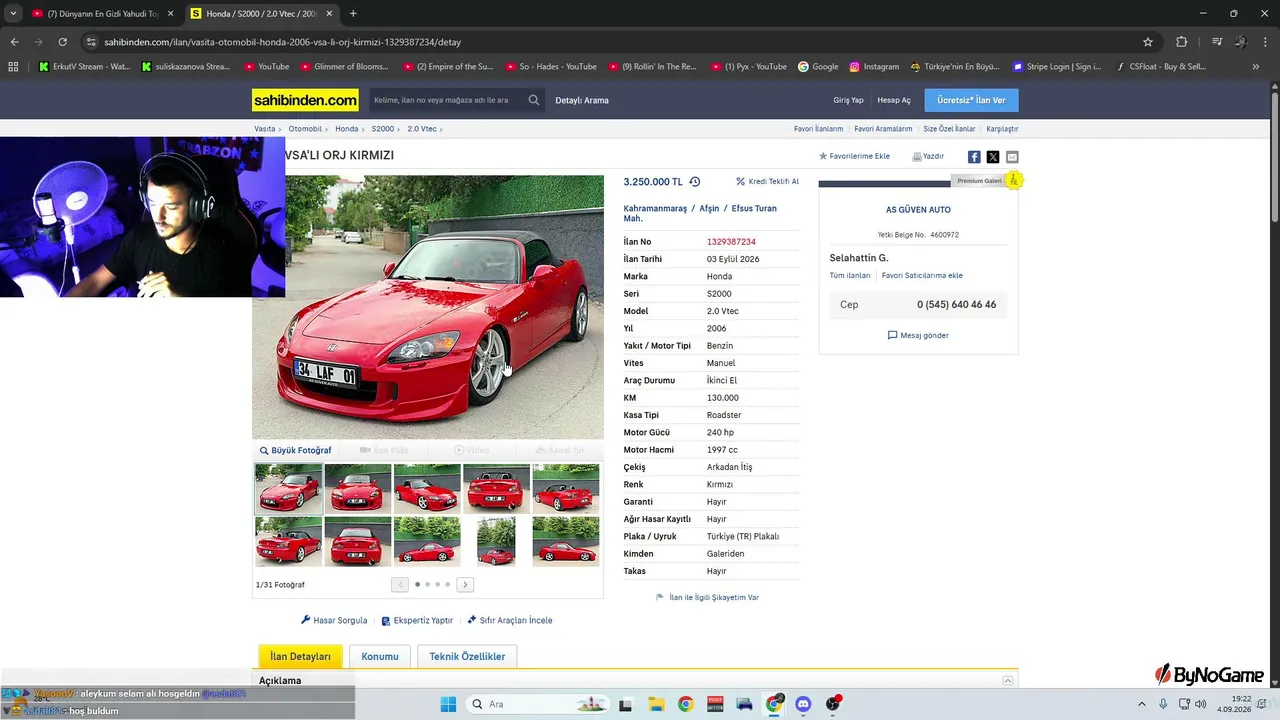Open Mesaj gönder link
Viewport: 1280px width, 720px height.
(918, 335)
